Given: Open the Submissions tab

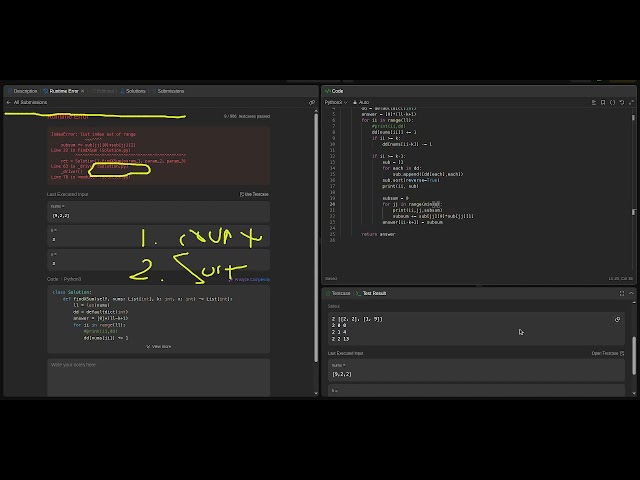Looking at the screenshot, I should (168, 91).
